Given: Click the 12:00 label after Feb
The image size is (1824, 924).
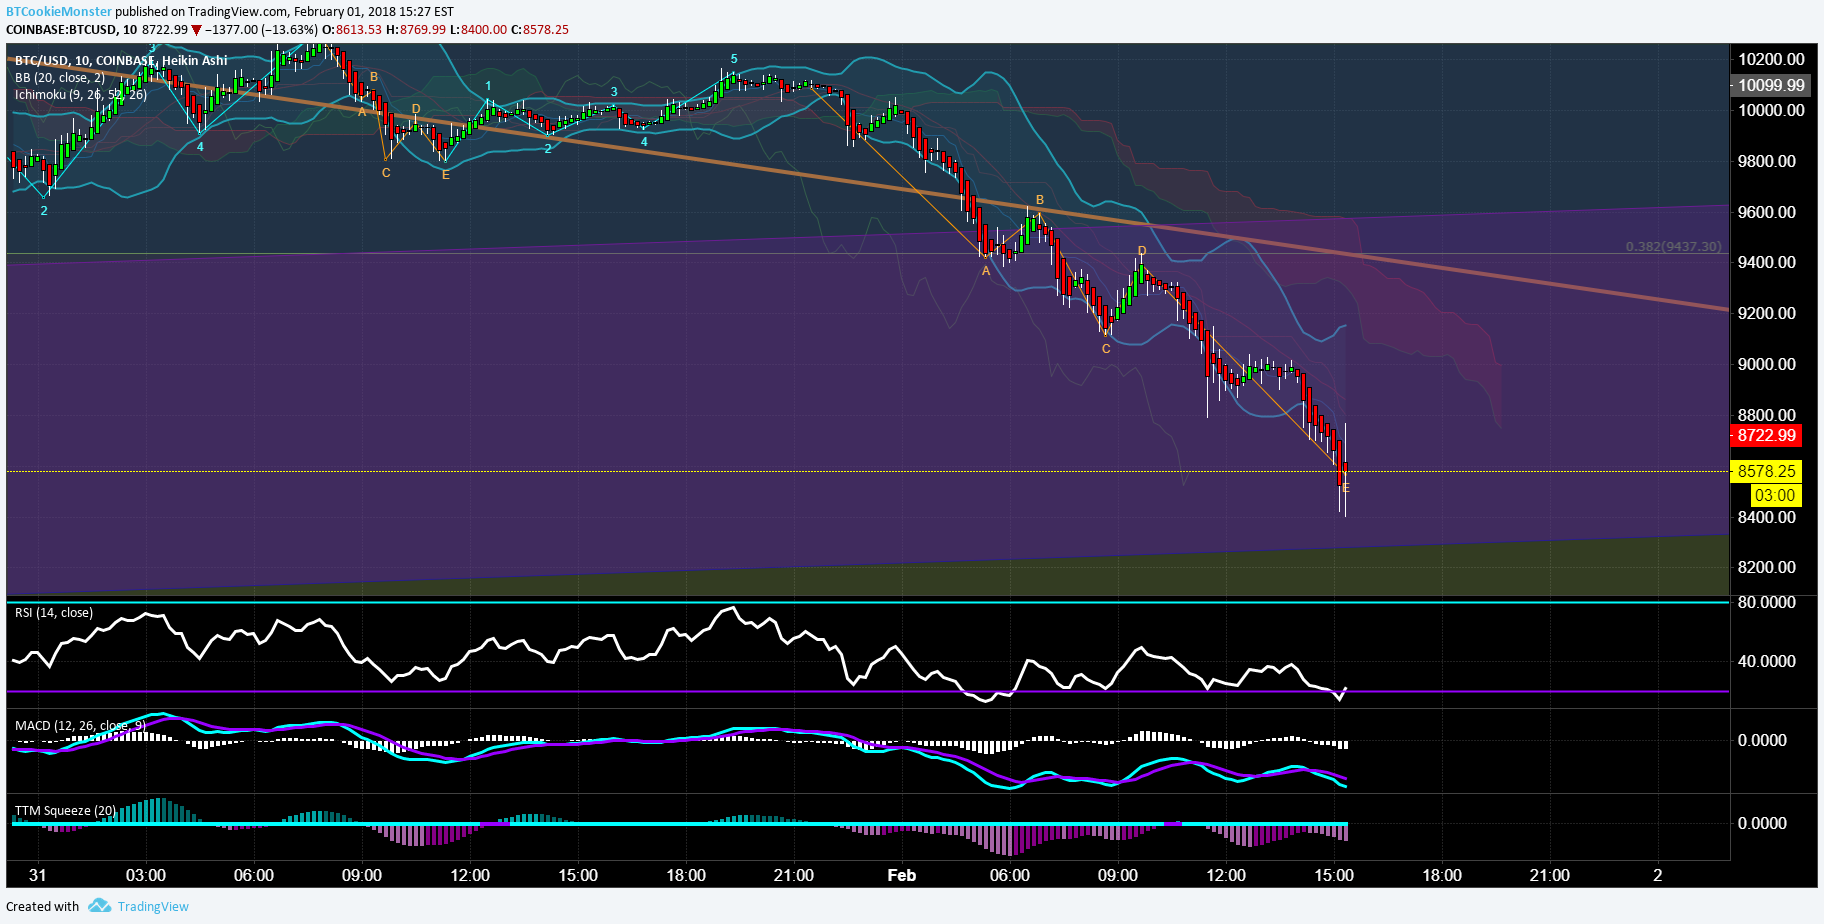Looking at the screenshot, I should (1226, 875).
